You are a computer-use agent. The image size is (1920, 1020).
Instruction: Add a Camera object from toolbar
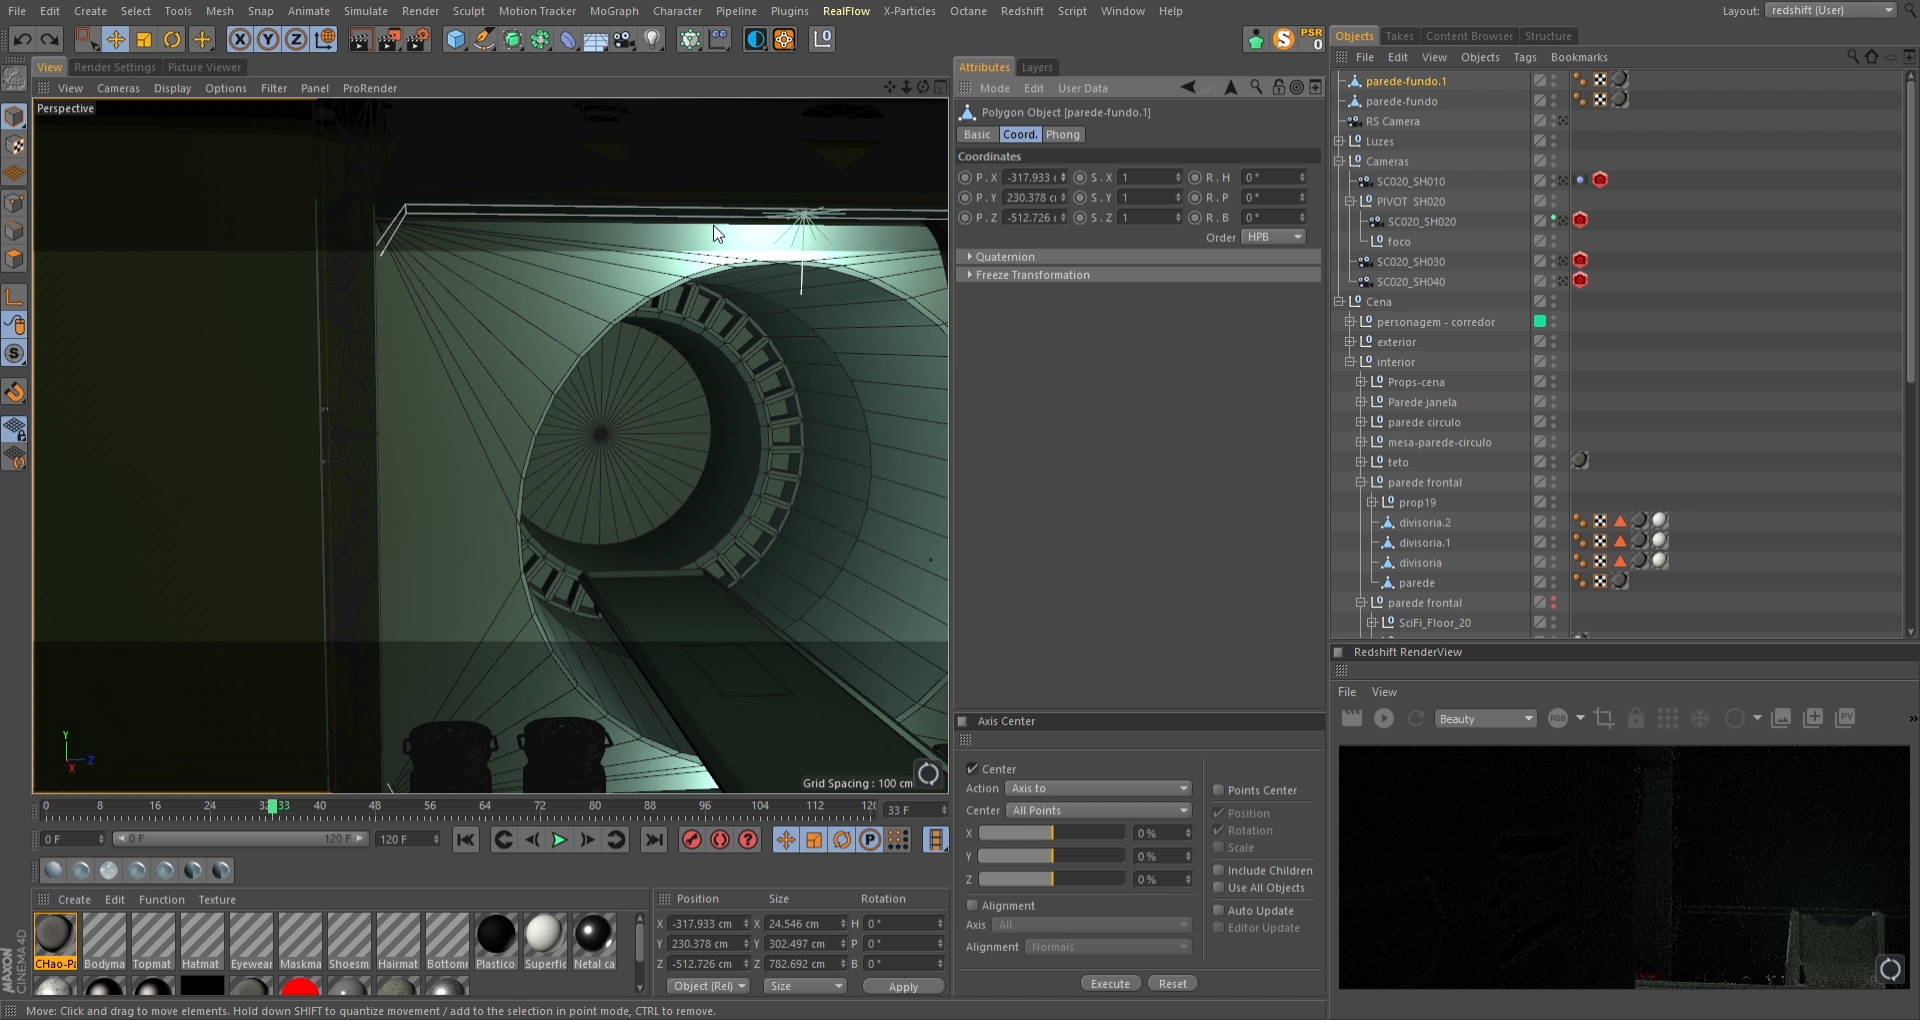[x=624, y=39]
